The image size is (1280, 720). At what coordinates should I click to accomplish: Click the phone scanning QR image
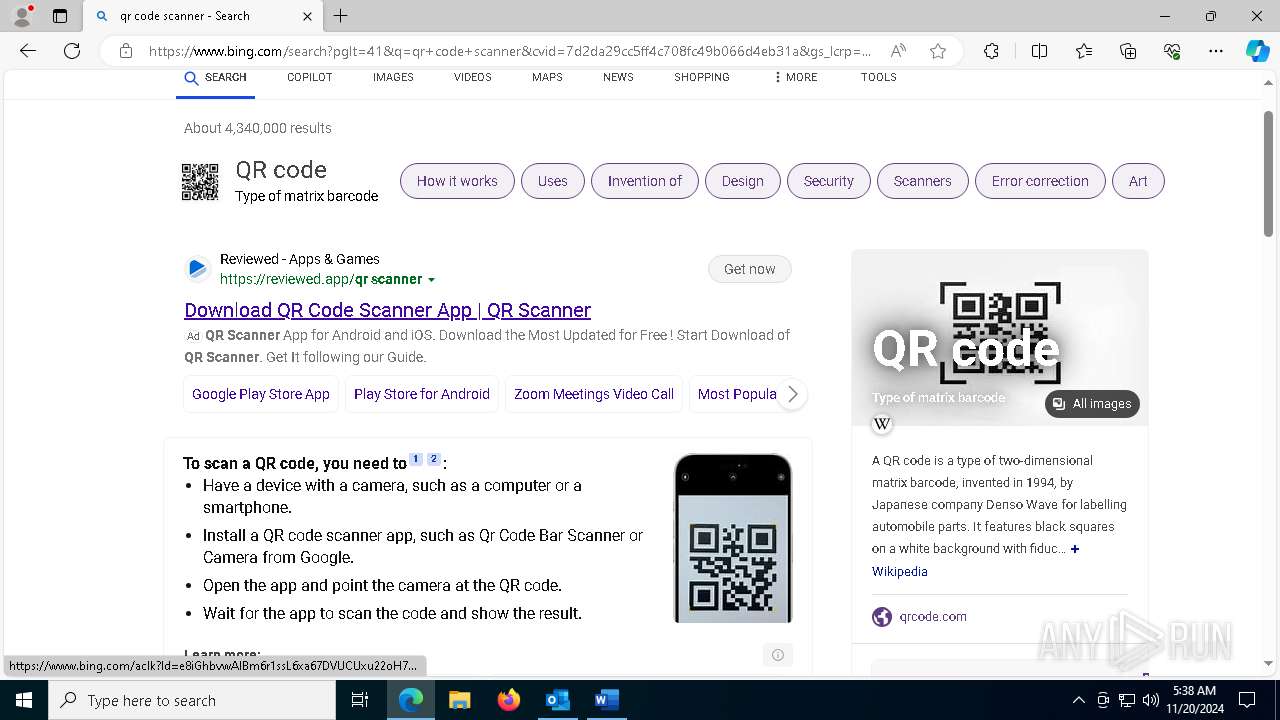pyautogui.click(x=733, y=538)
